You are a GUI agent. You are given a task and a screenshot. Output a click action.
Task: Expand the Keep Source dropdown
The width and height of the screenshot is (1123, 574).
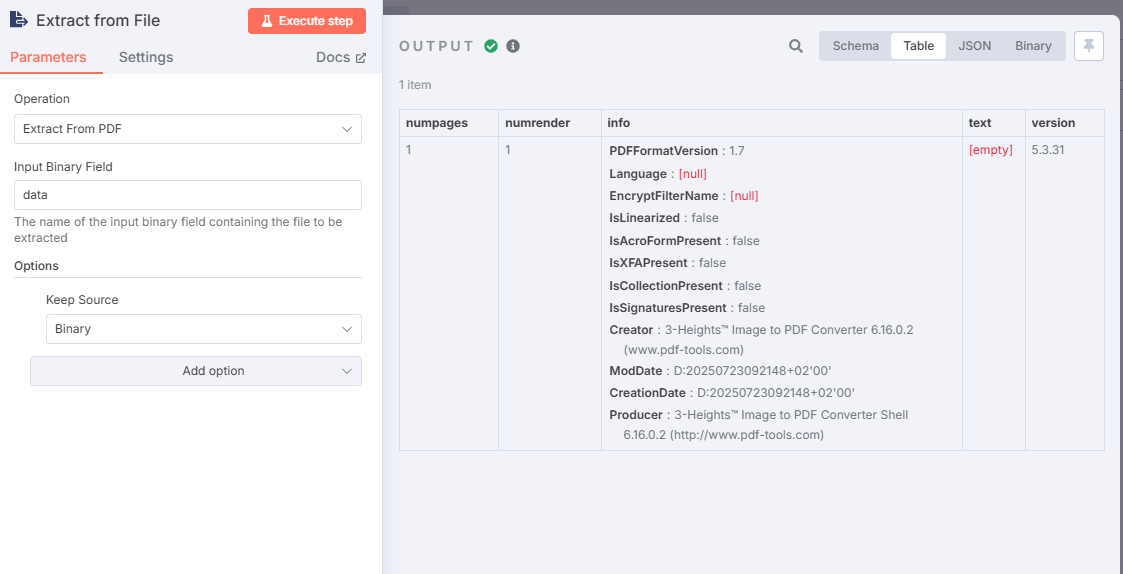pos(204,329)
